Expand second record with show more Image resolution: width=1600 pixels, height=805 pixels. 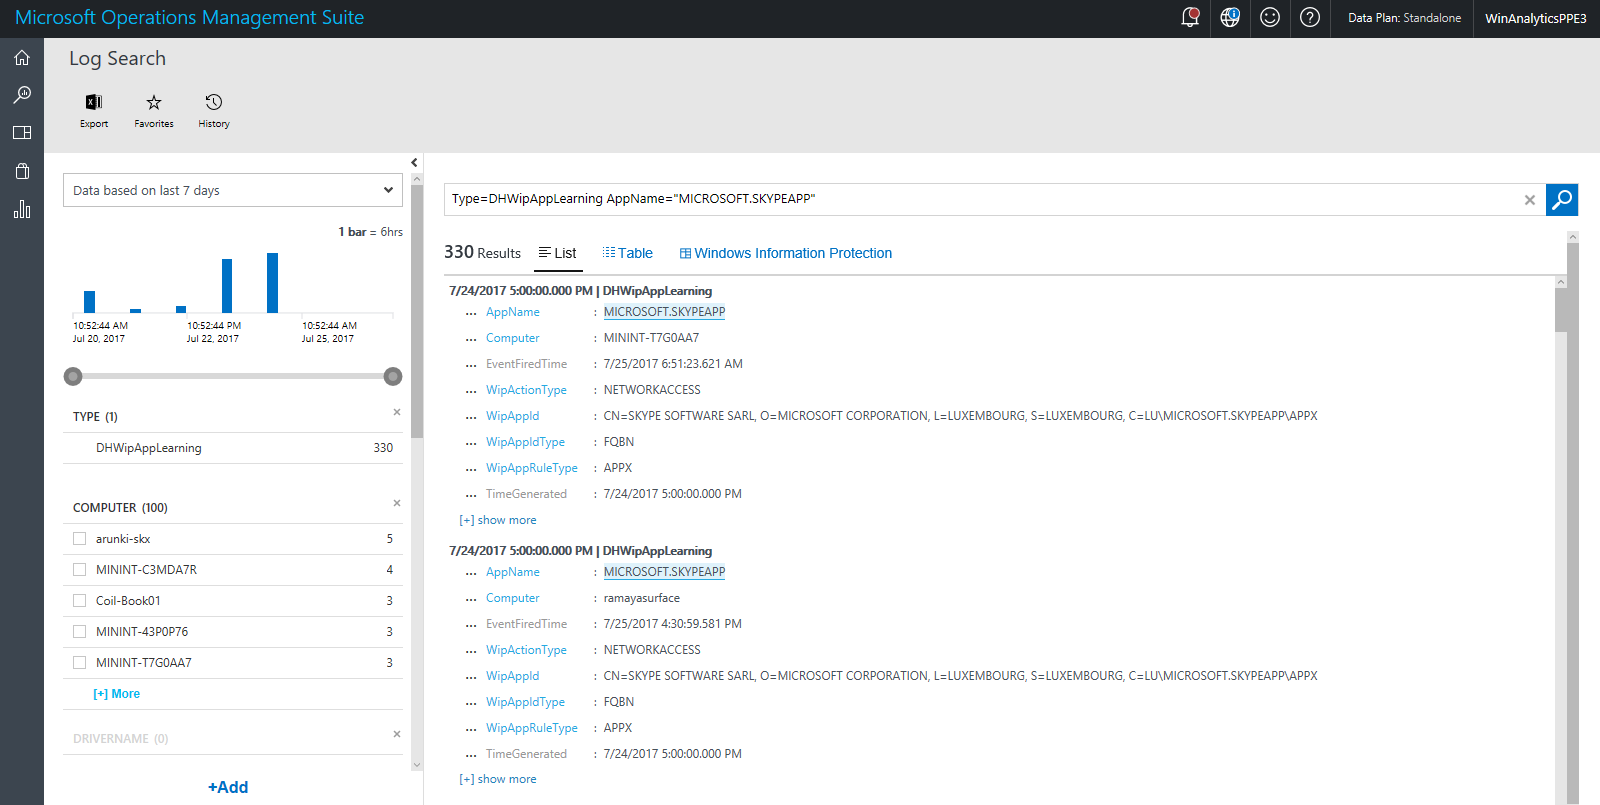point(498,779)
